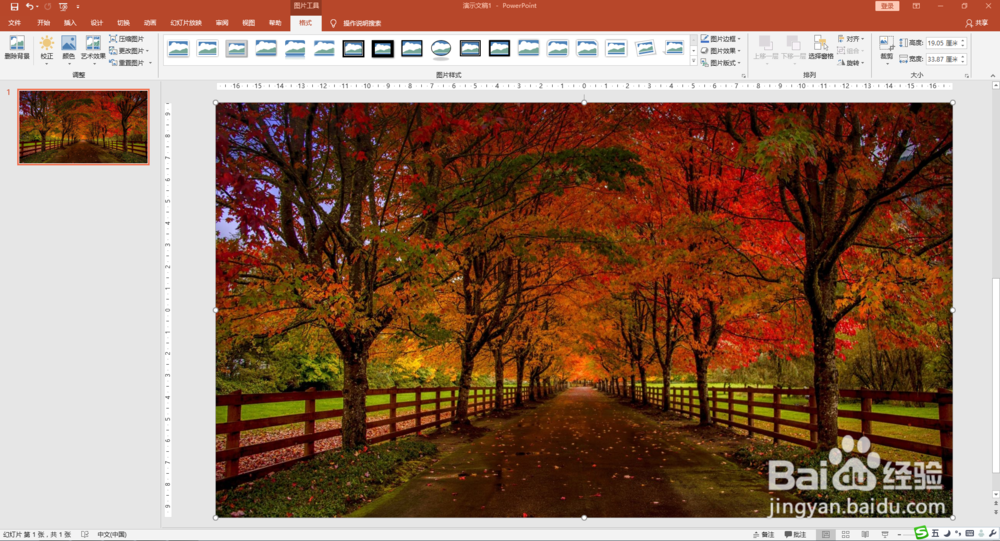Collapse the ribbon with the chevron
The height and width of the screenshot is (541, 1000).
pyautogui.click(x=992, y=76)
